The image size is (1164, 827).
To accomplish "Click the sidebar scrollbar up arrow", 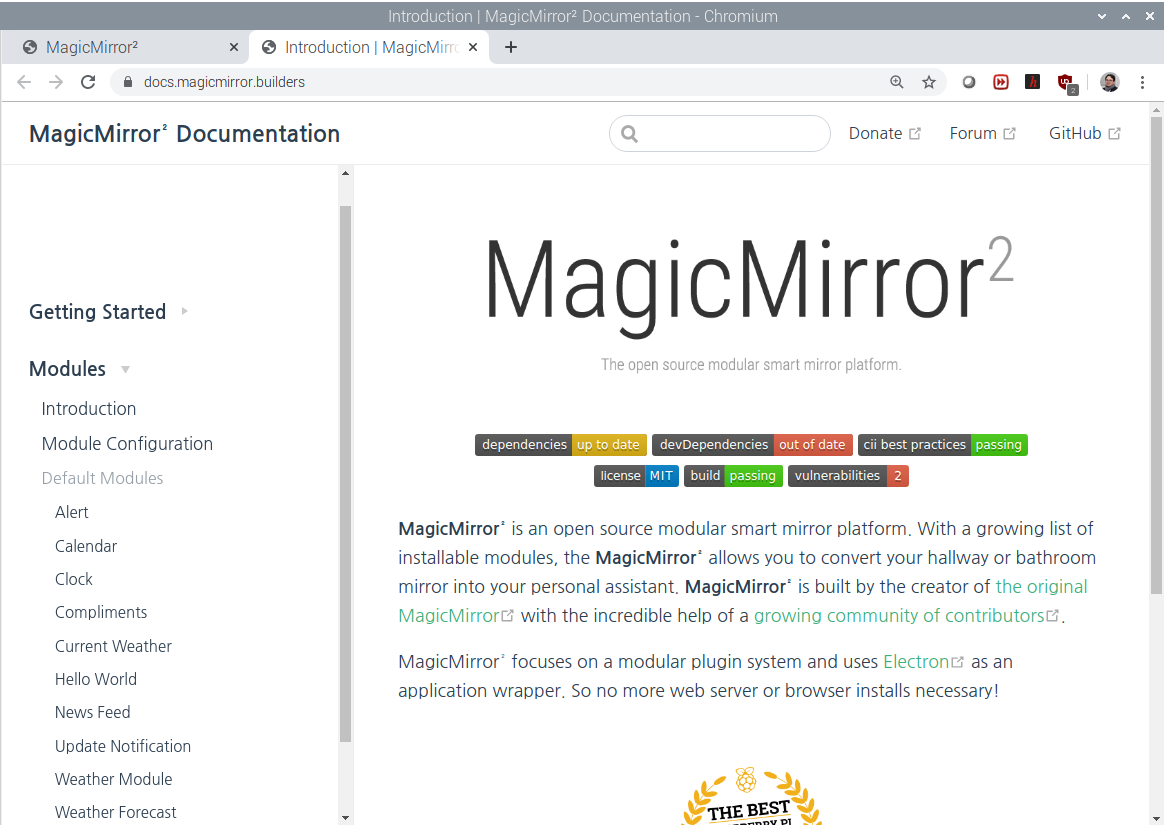I will 345,174.
